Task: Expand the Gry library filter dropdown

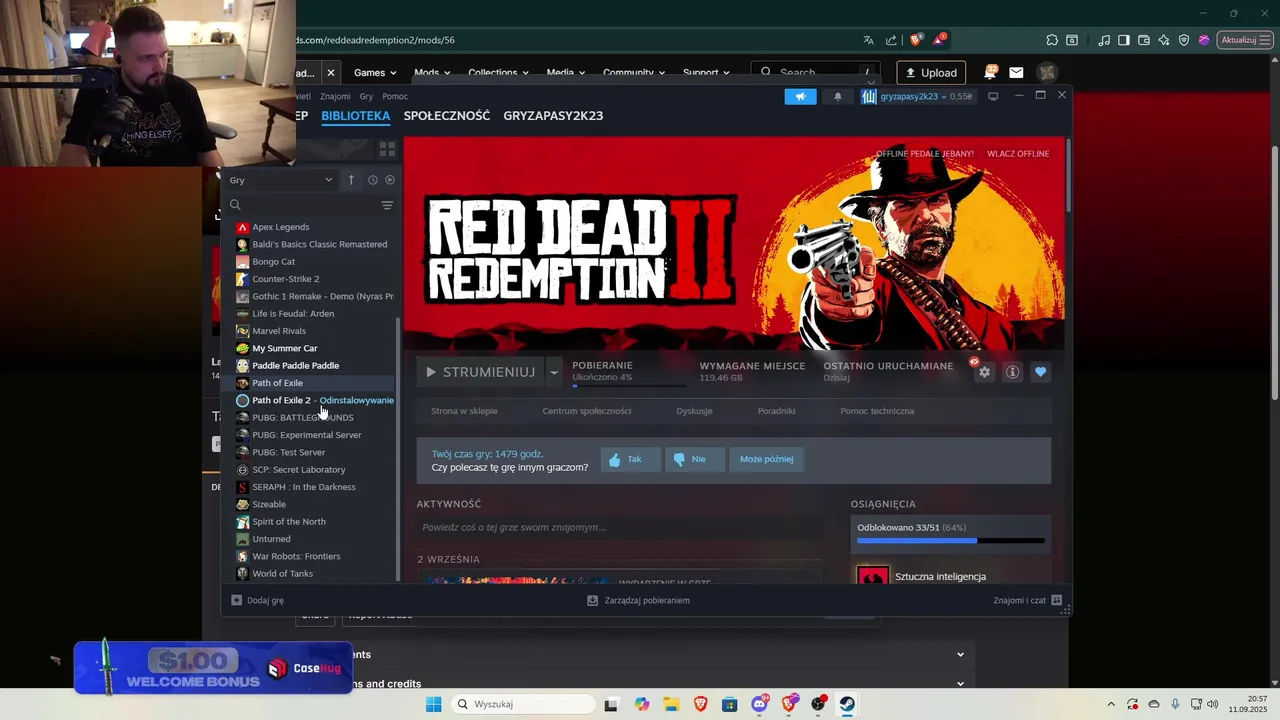Action: click(x=281, y=180)
